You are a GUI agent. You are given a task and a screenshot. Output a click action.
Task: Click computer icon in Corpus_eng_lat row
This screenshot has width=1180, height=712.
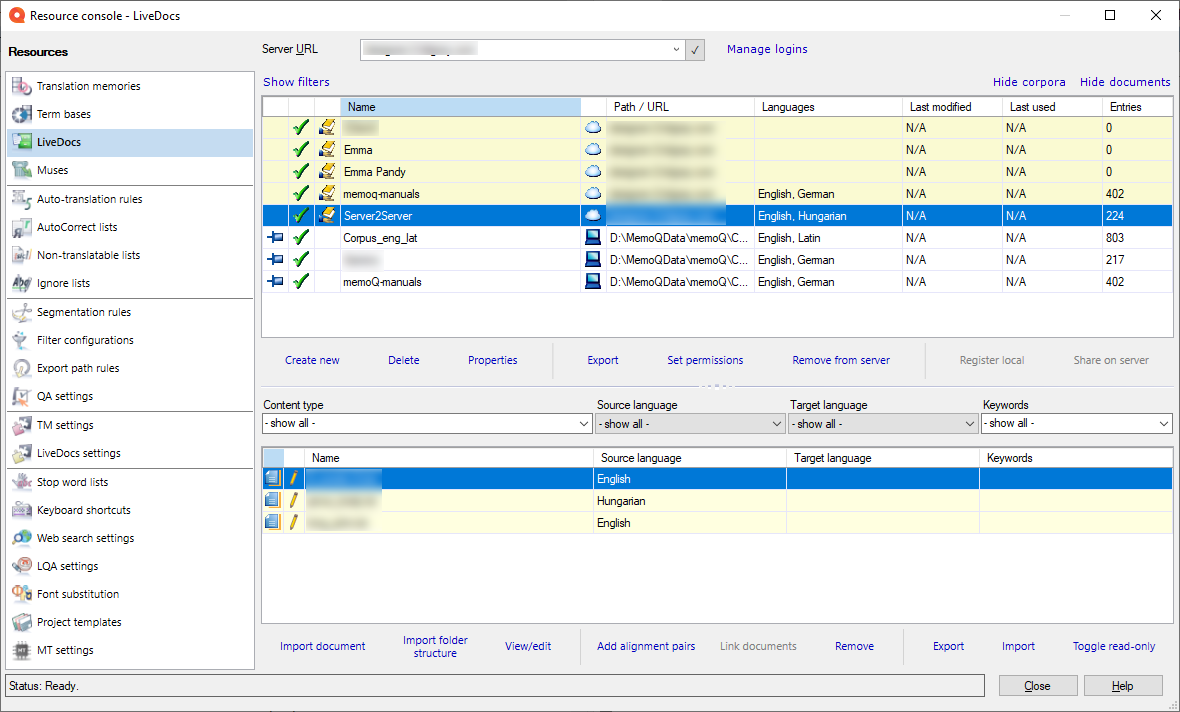click(593, 238)
